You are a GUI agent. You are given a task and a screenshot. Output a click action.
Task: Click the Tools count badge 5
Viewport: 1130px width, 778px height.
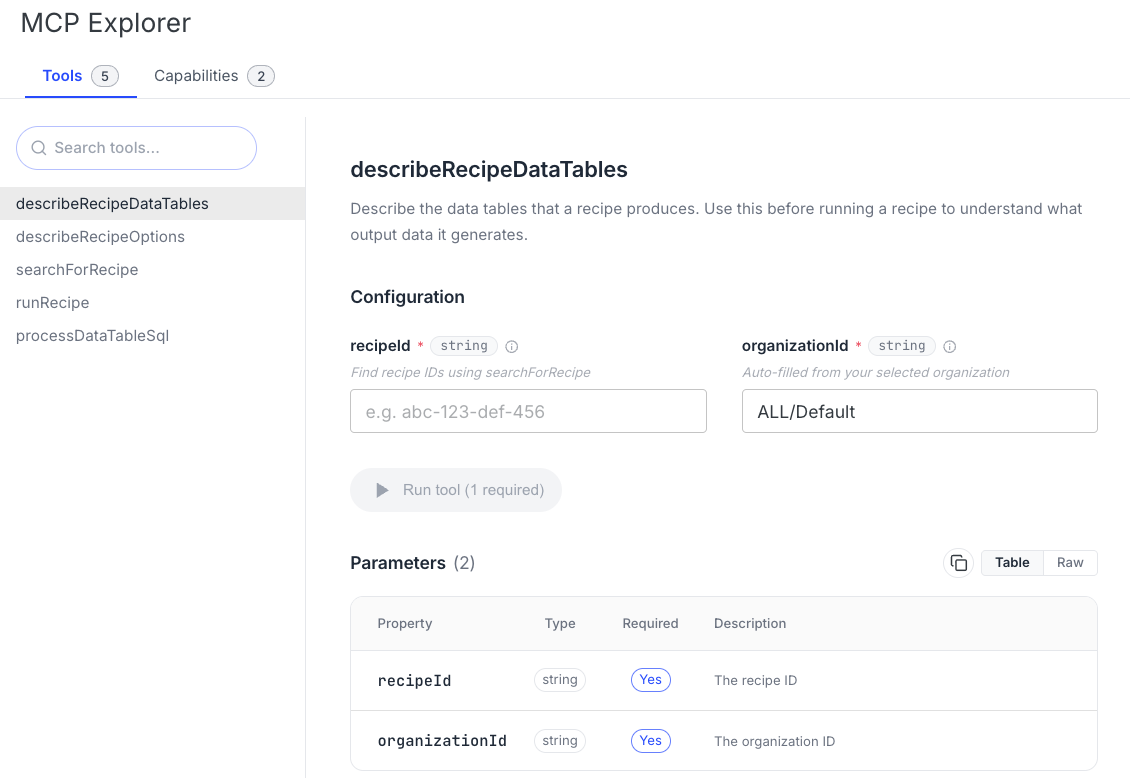pos(104,76)
